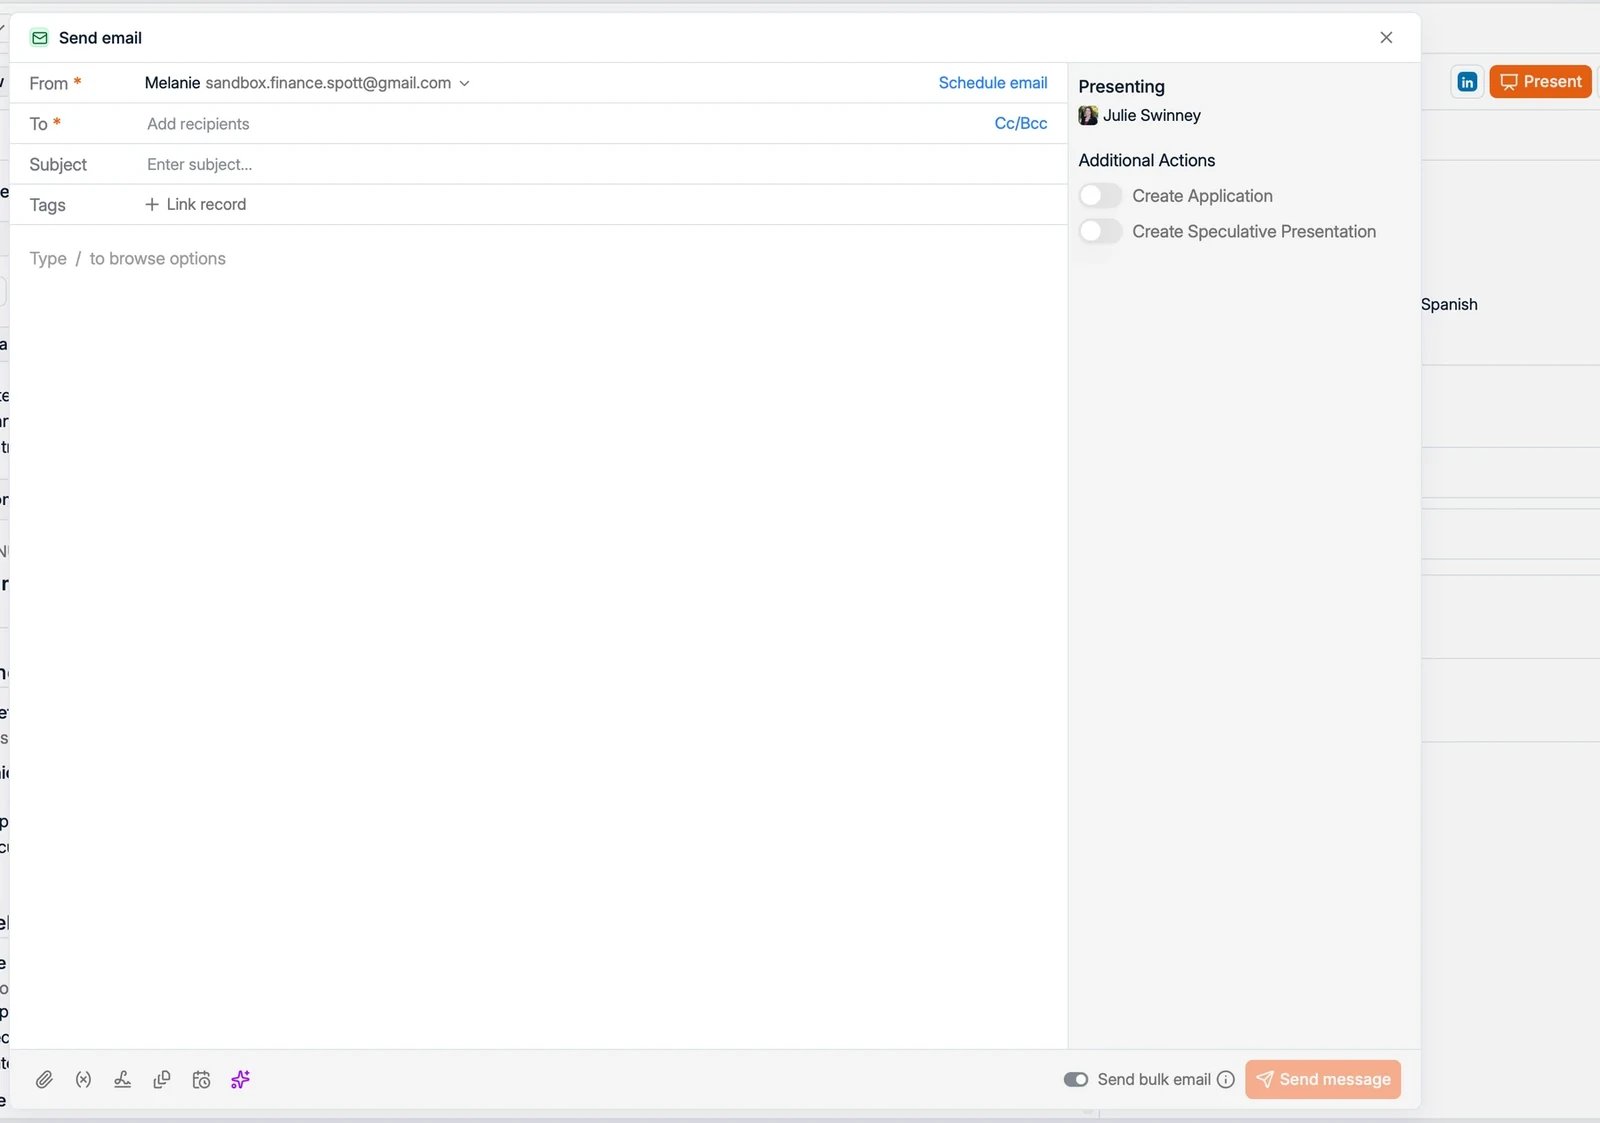Click the 'Presenting' heading

tap(1121, 87)
